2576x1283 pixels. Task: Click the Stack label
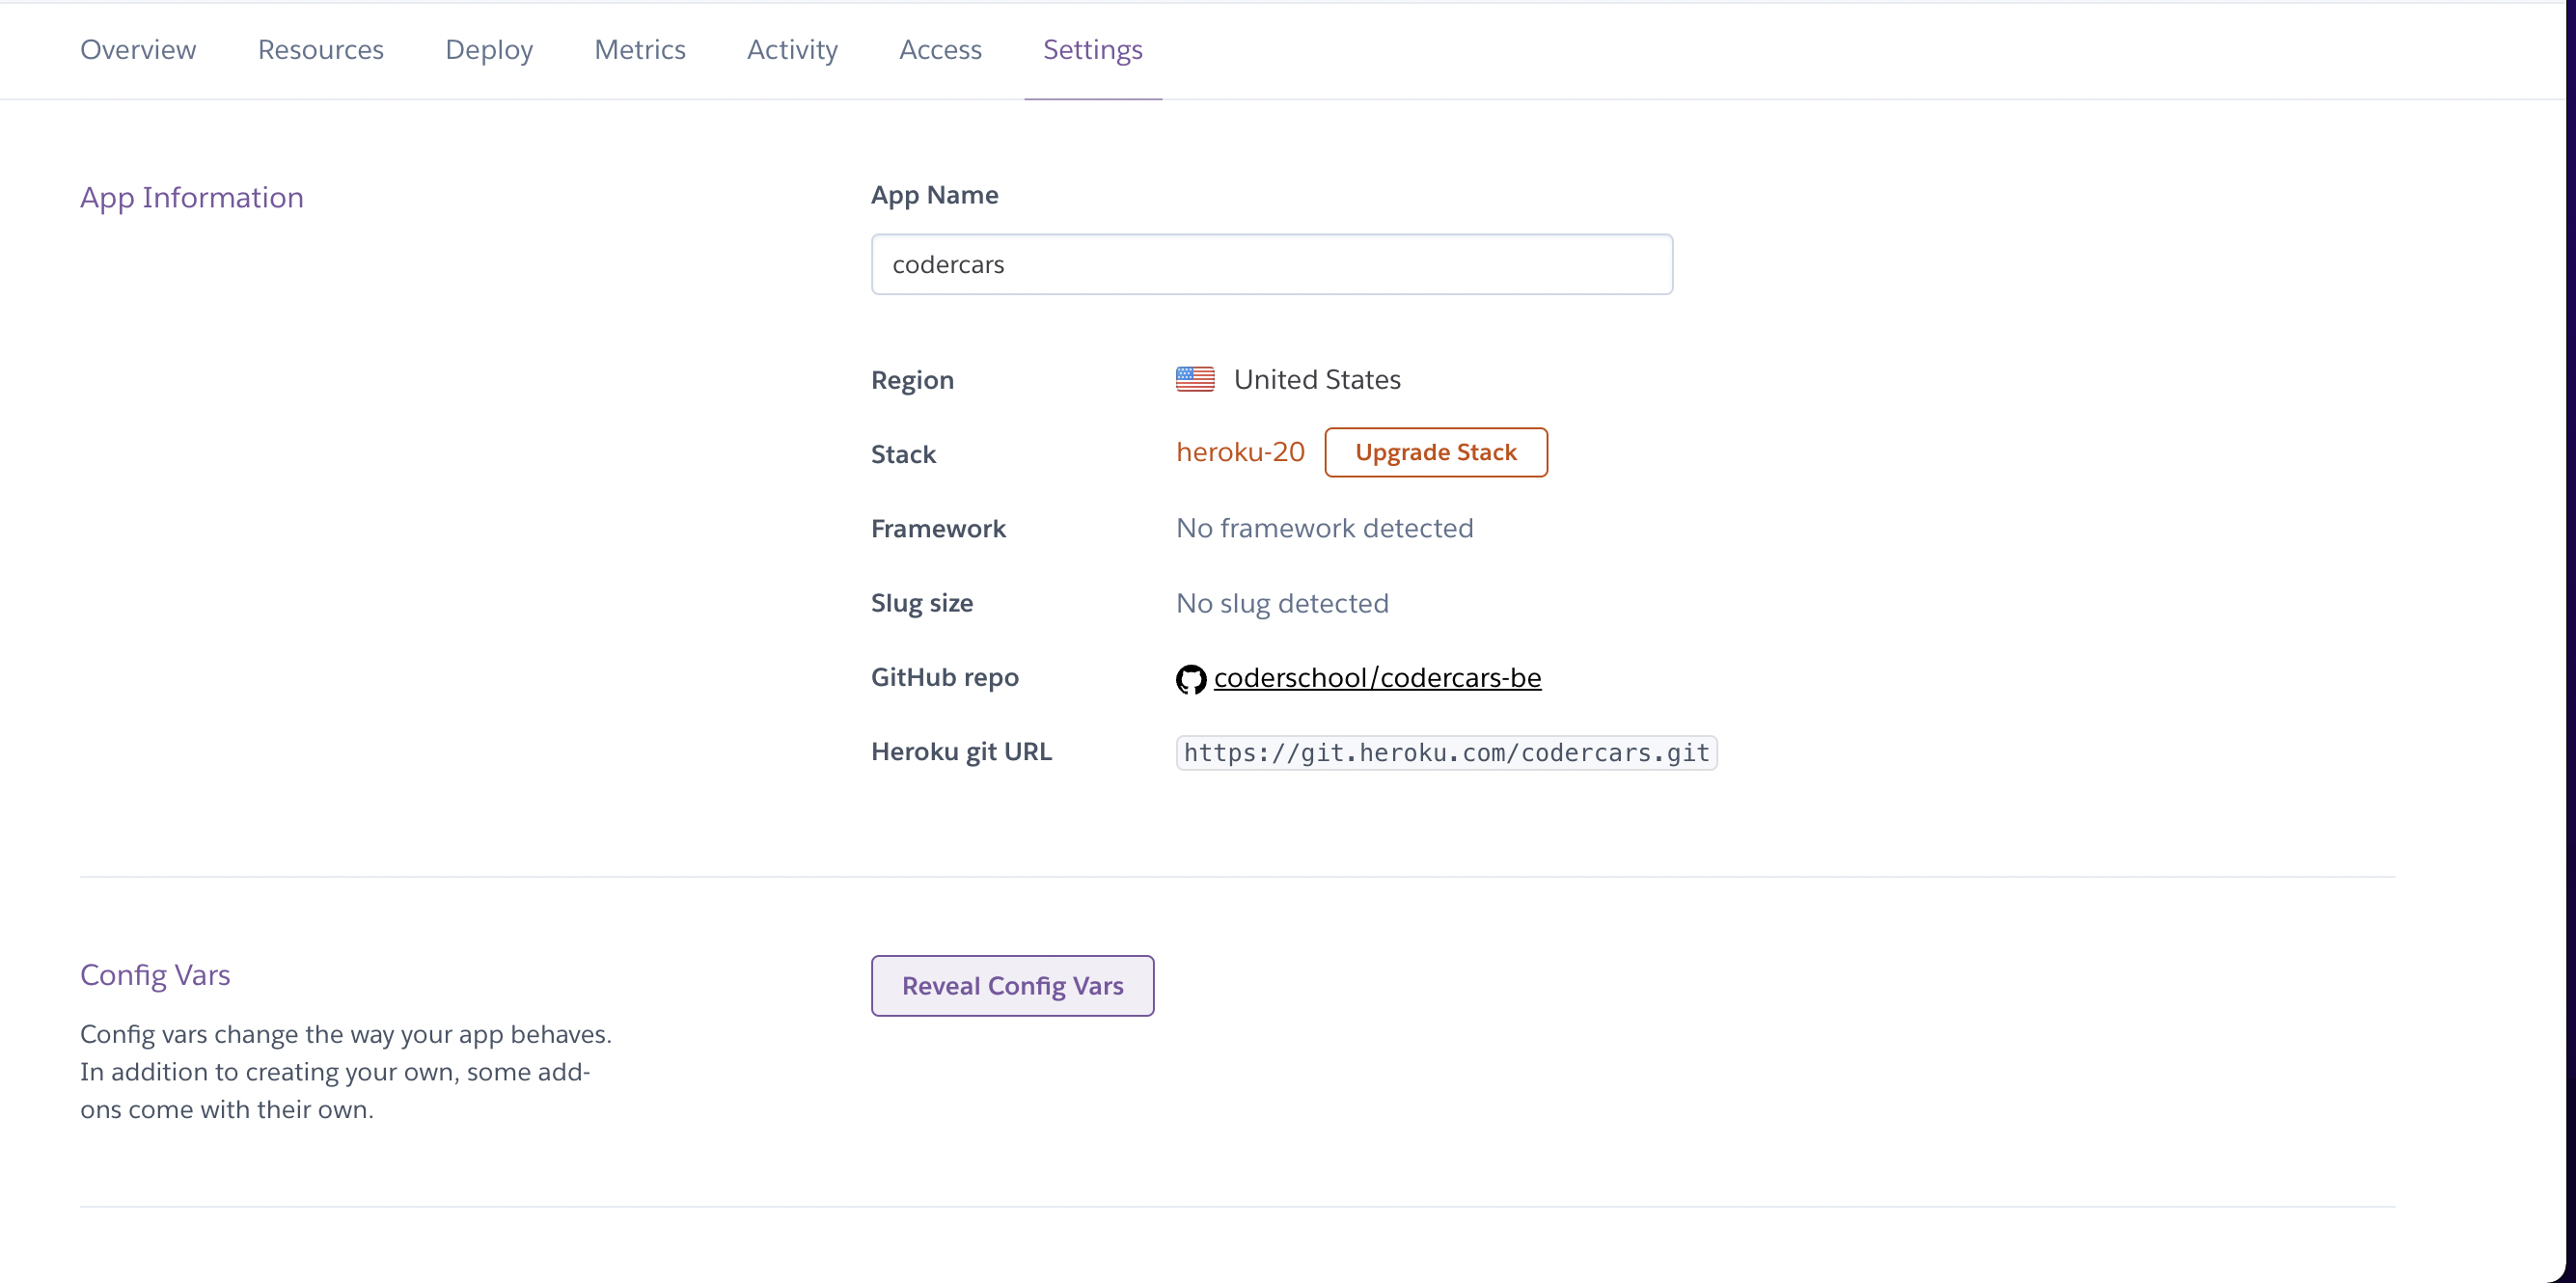pos(903,454)
